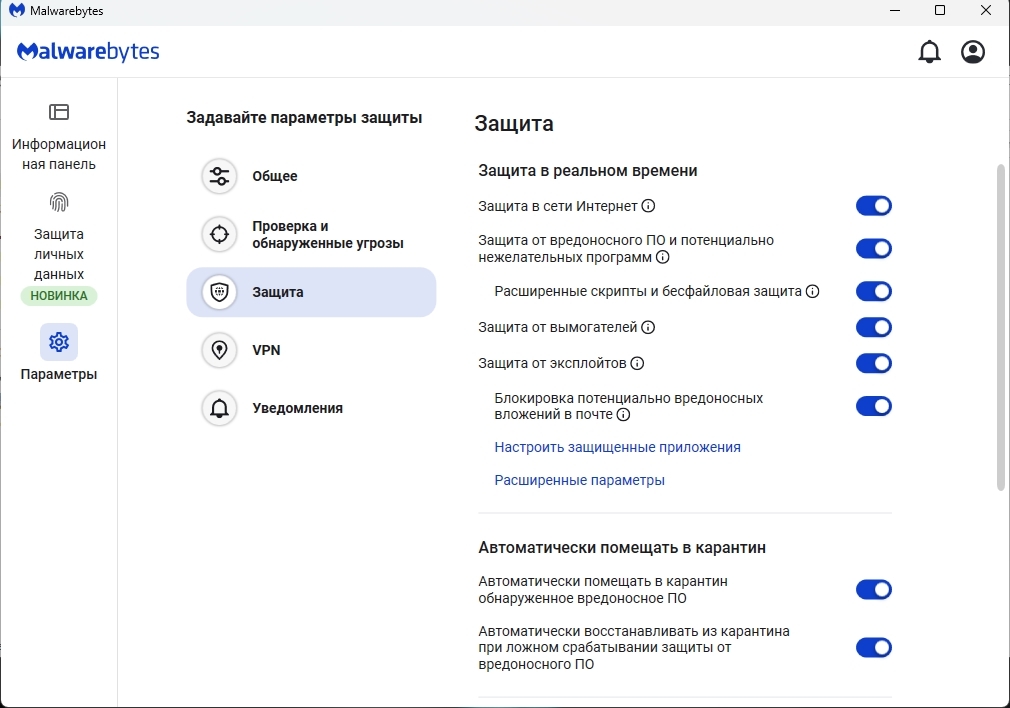Click Защита в реальном времени heading
This screenshot has width=1010, height=708.
[x=587, y=171]
